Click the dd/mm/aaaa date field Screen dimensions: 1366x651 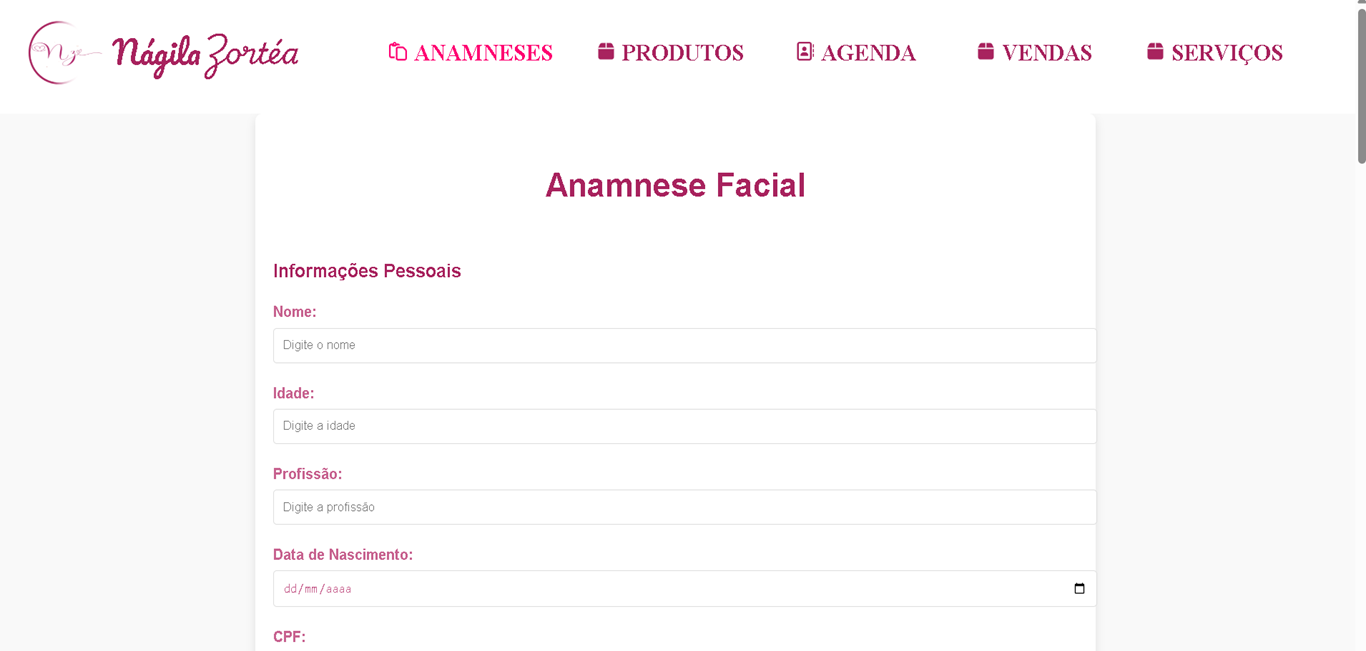pyautogui.click(x=684, y=589)
